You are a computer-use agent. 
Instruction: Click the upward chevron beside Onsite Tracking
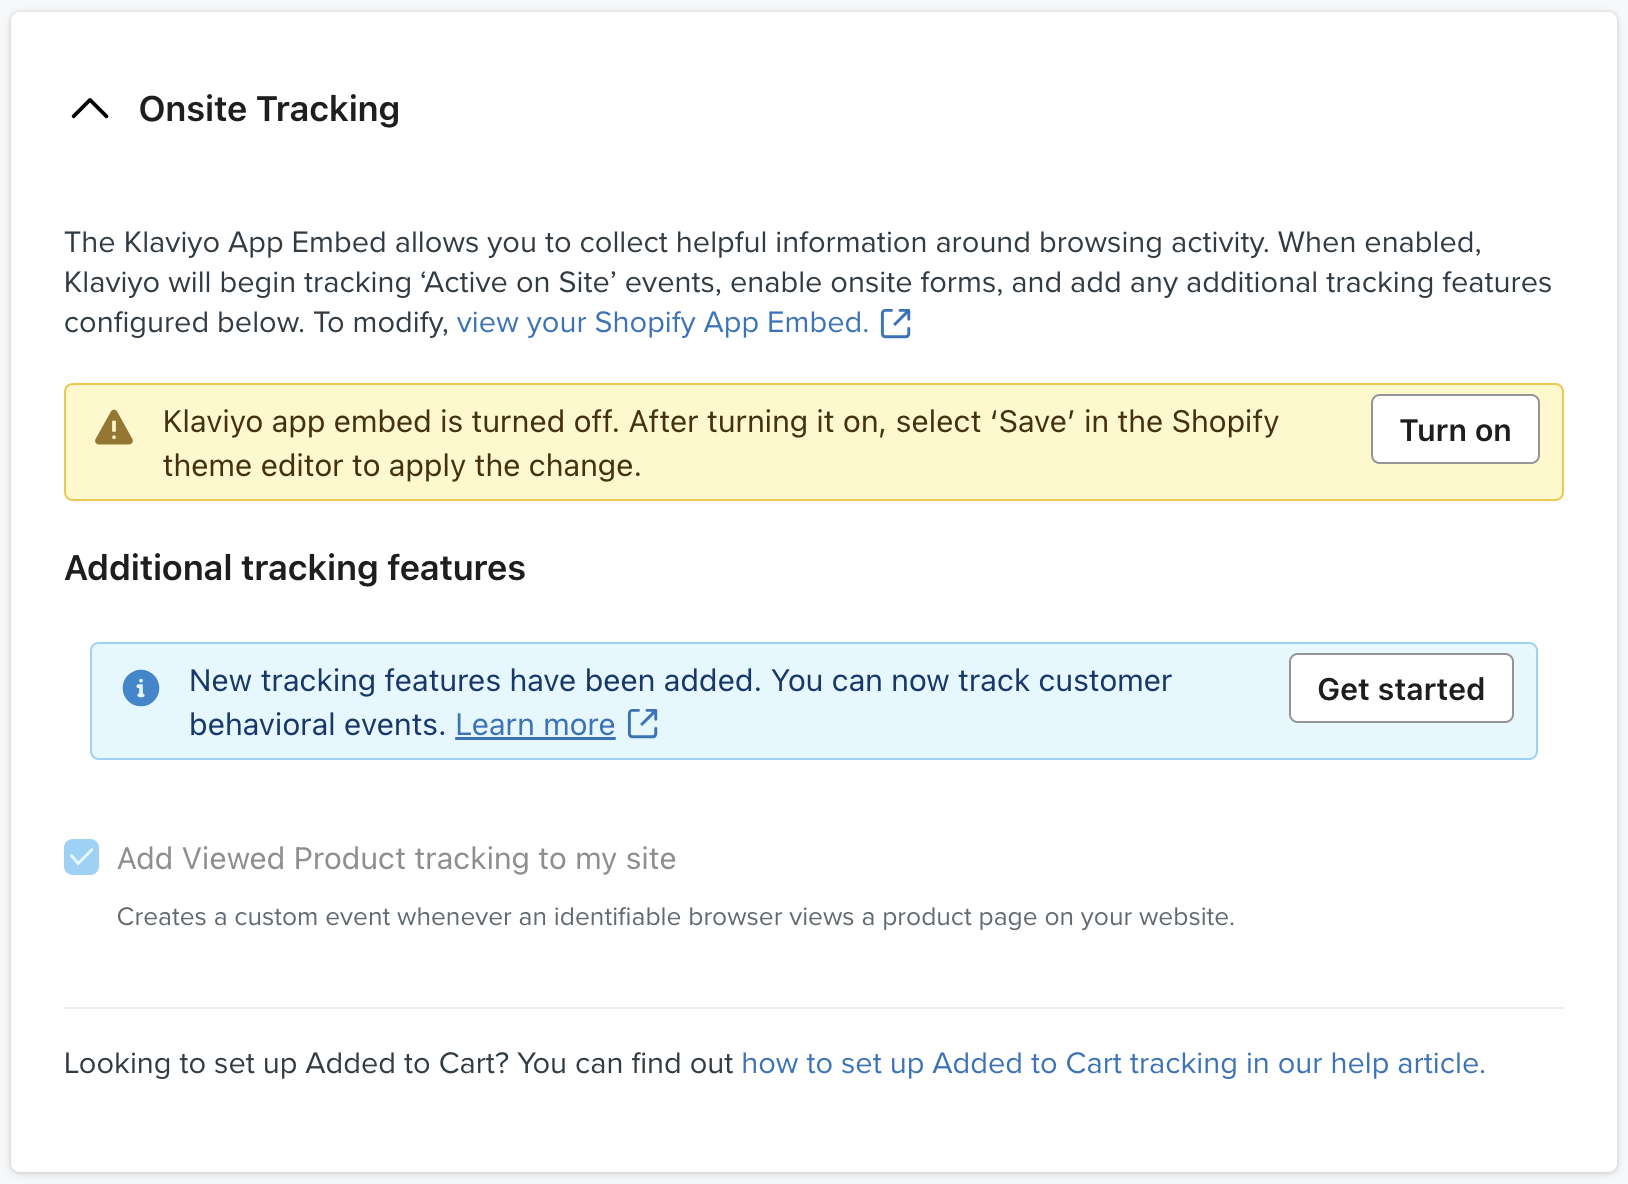click(x=91, y=108)
